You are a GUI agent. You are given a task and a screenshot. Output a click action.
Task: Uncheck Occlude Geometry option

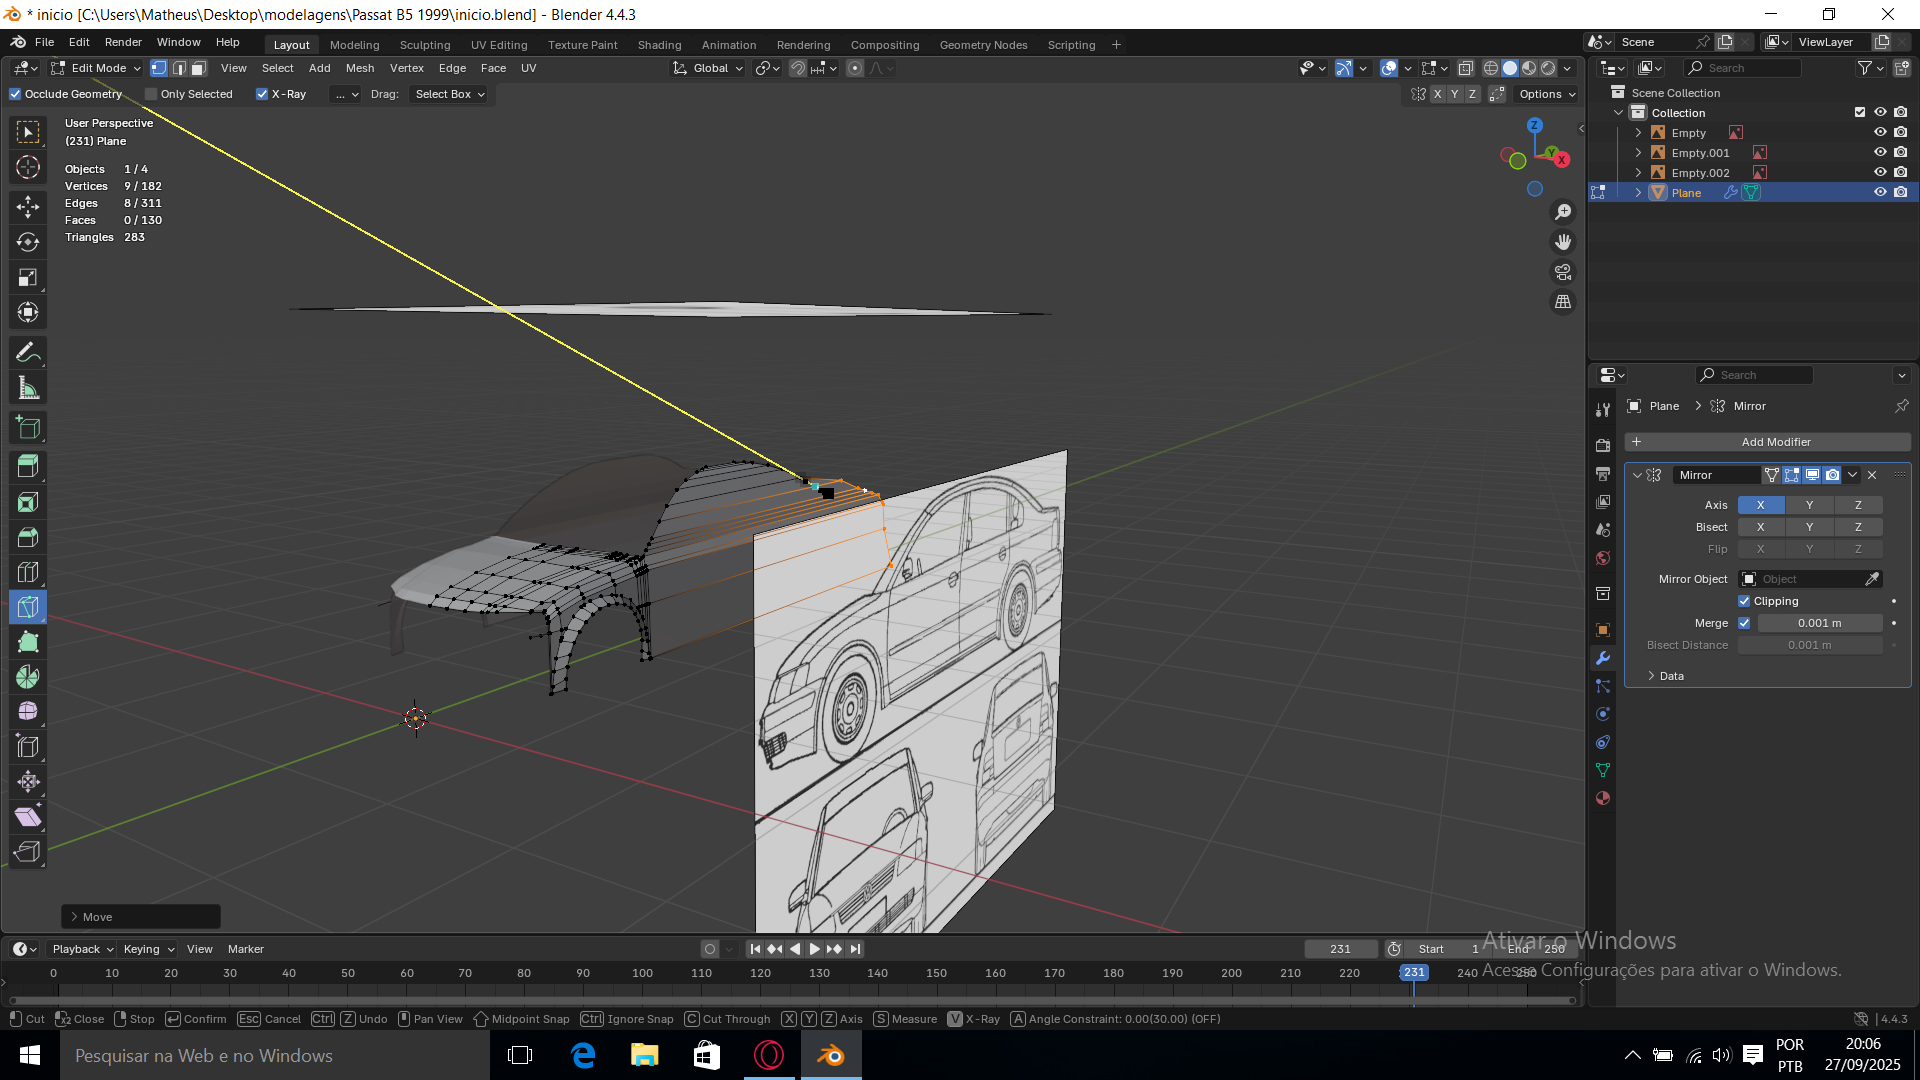pos(15,94)
